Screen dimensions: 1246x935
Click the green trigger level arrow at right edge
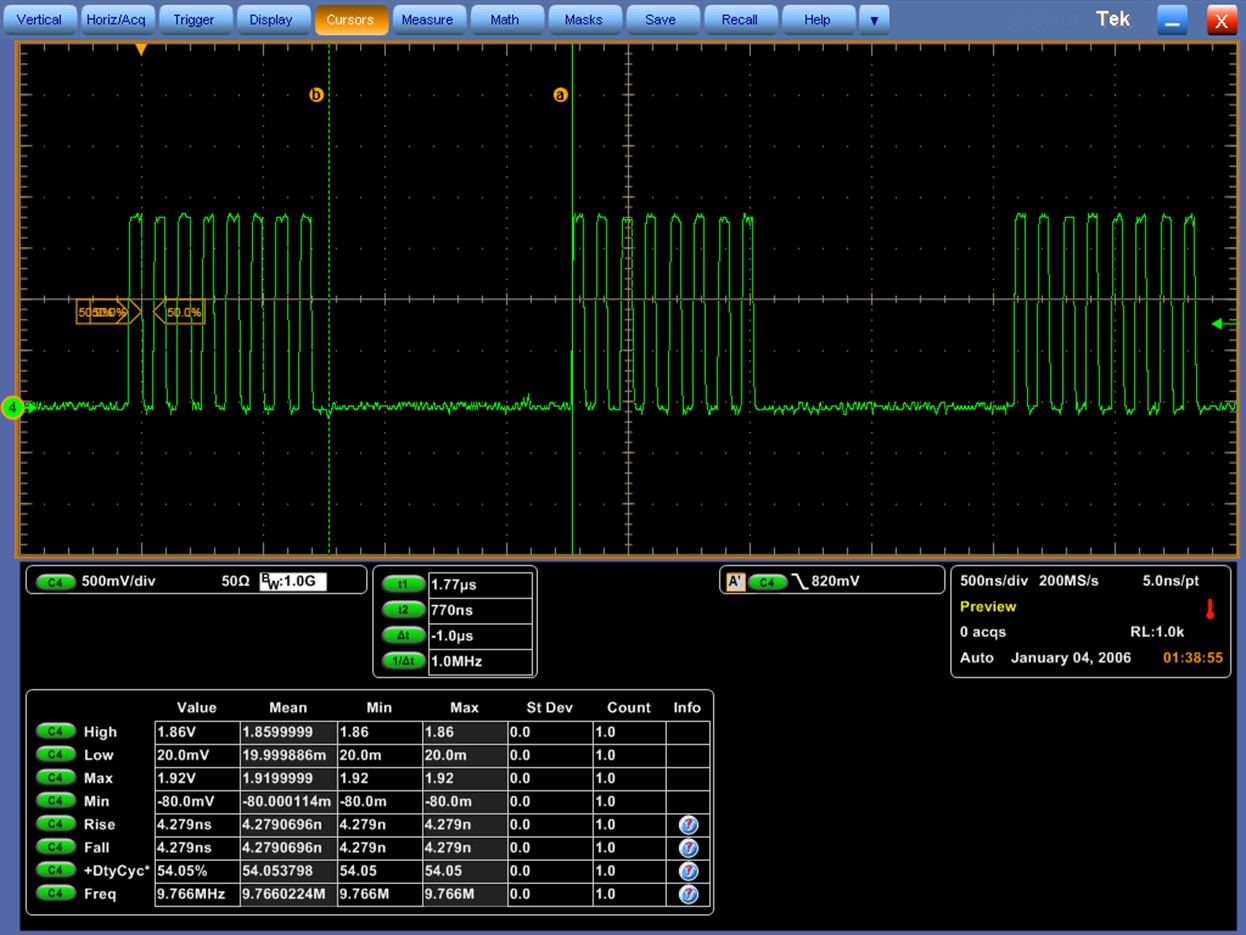tap(1222, 324)
